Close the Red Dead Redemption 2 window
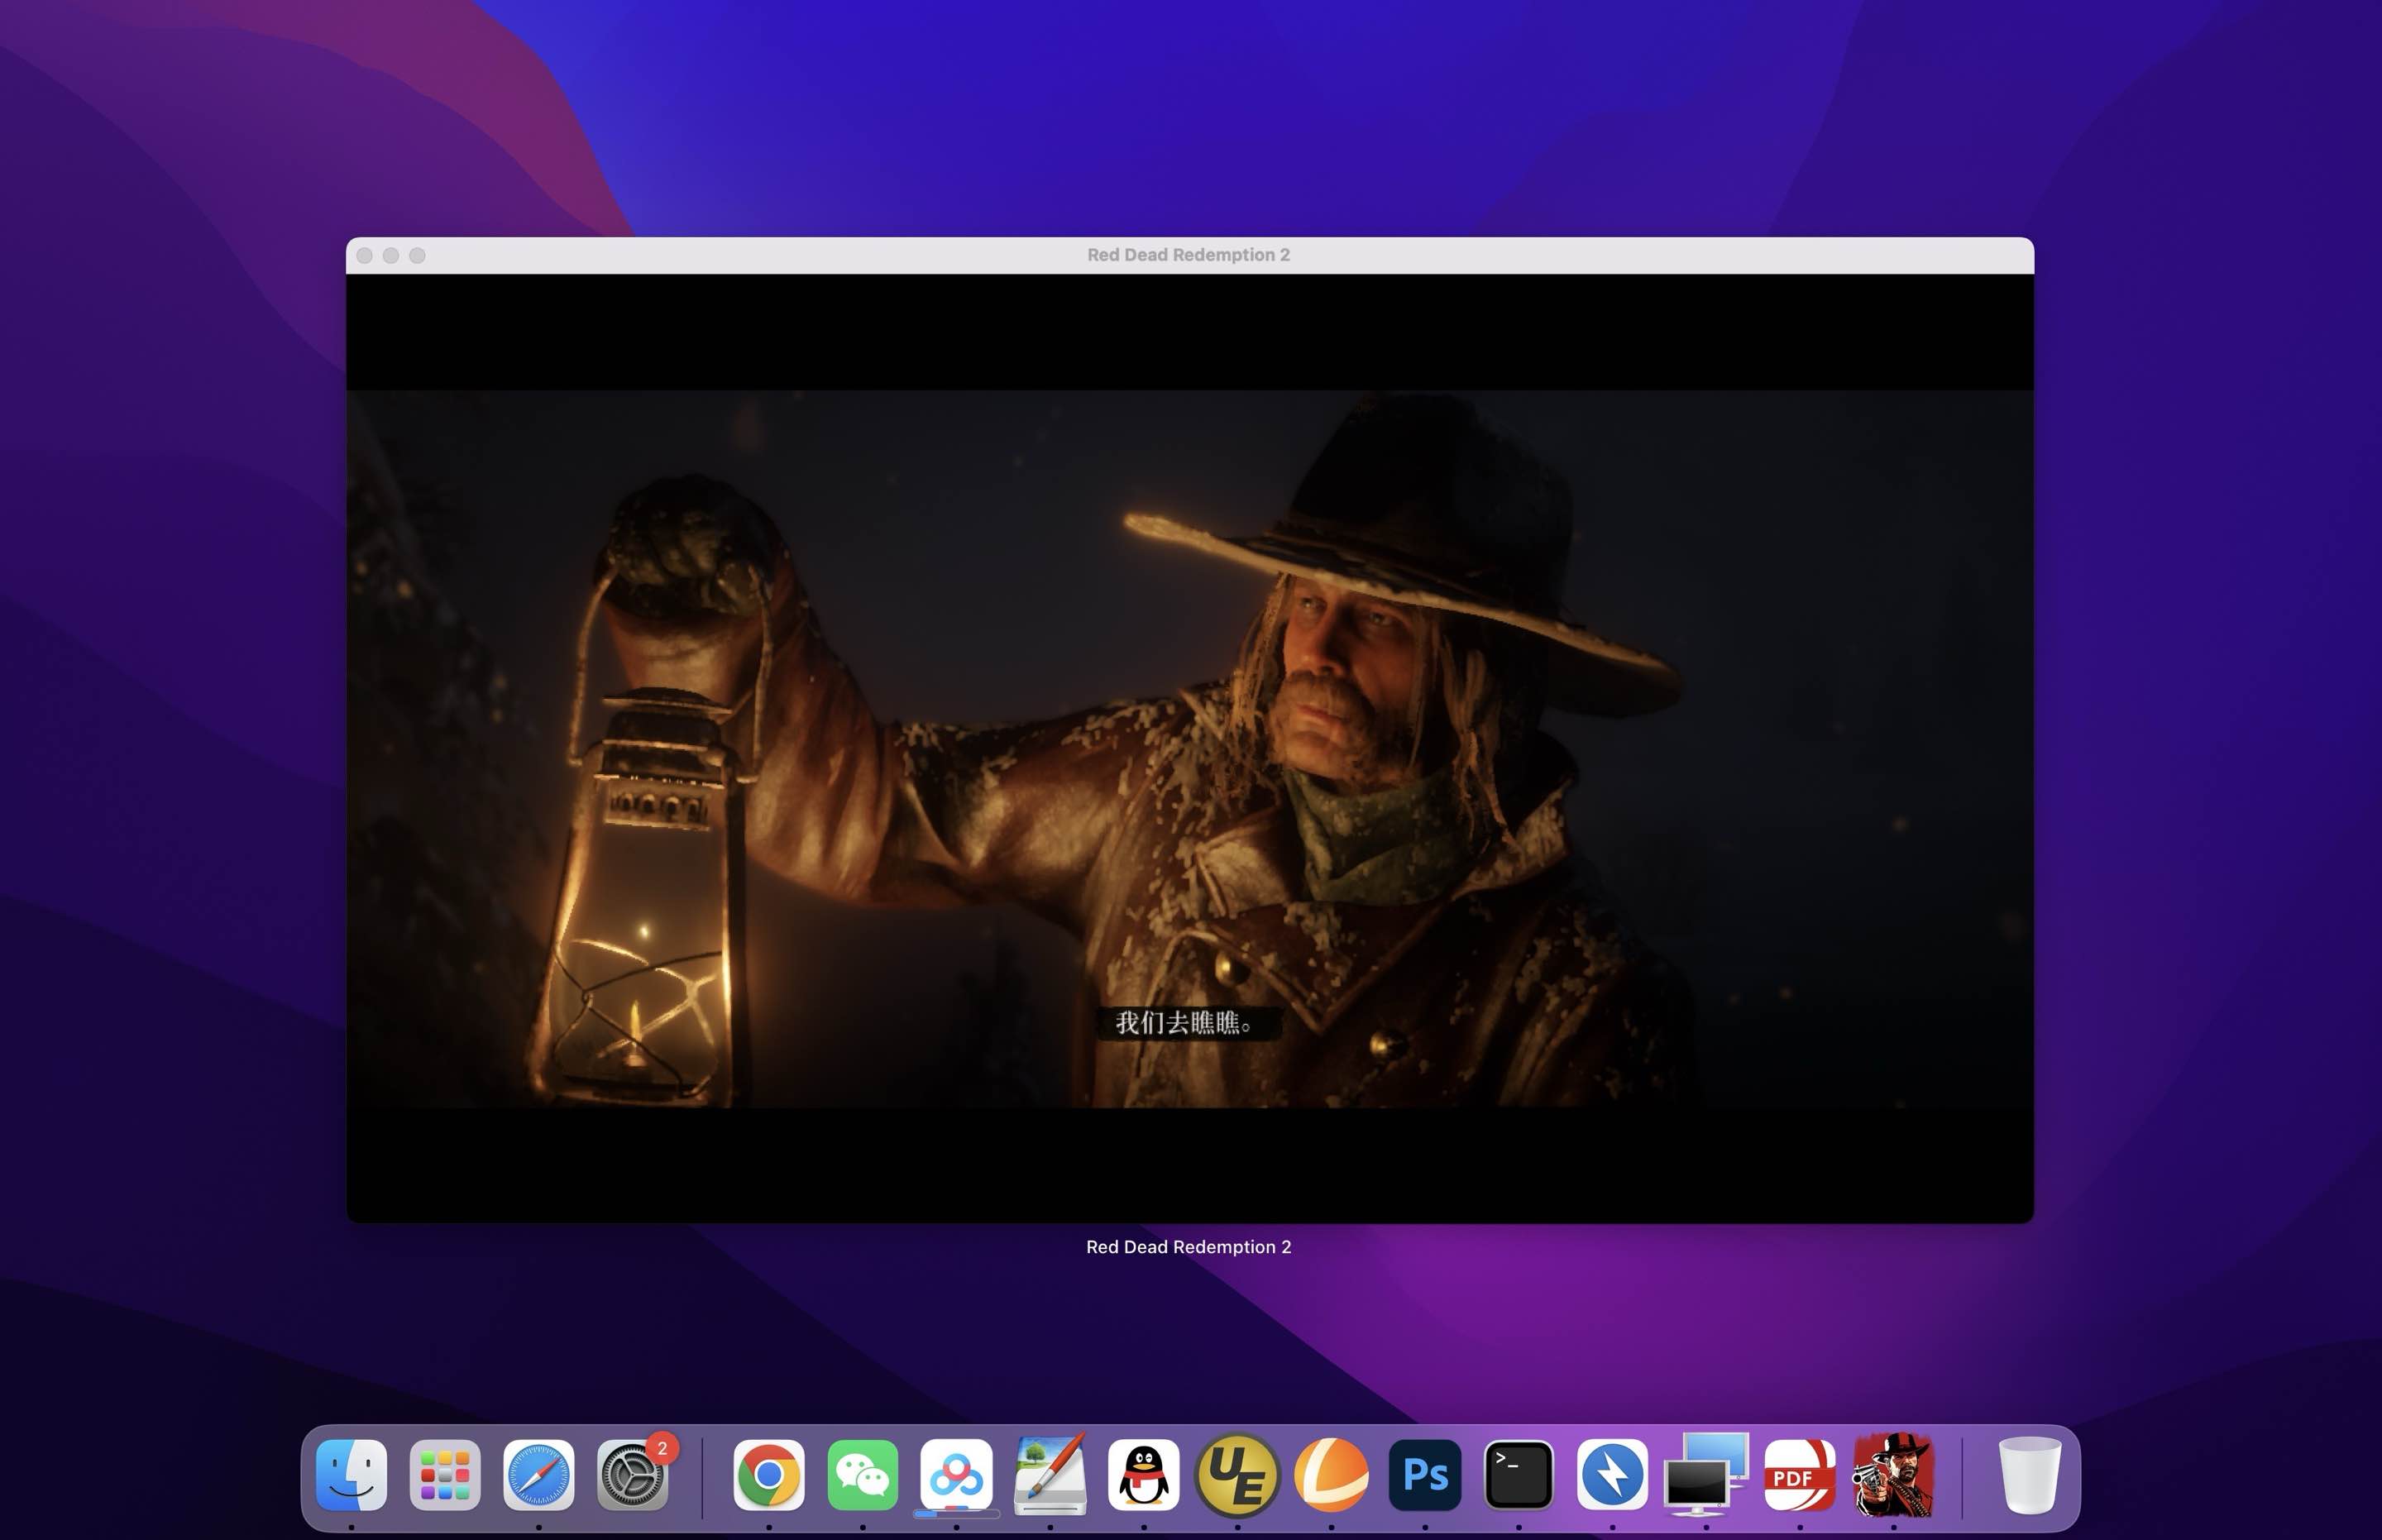This screenshot has height=1540, width=2382. pos(365,256)
